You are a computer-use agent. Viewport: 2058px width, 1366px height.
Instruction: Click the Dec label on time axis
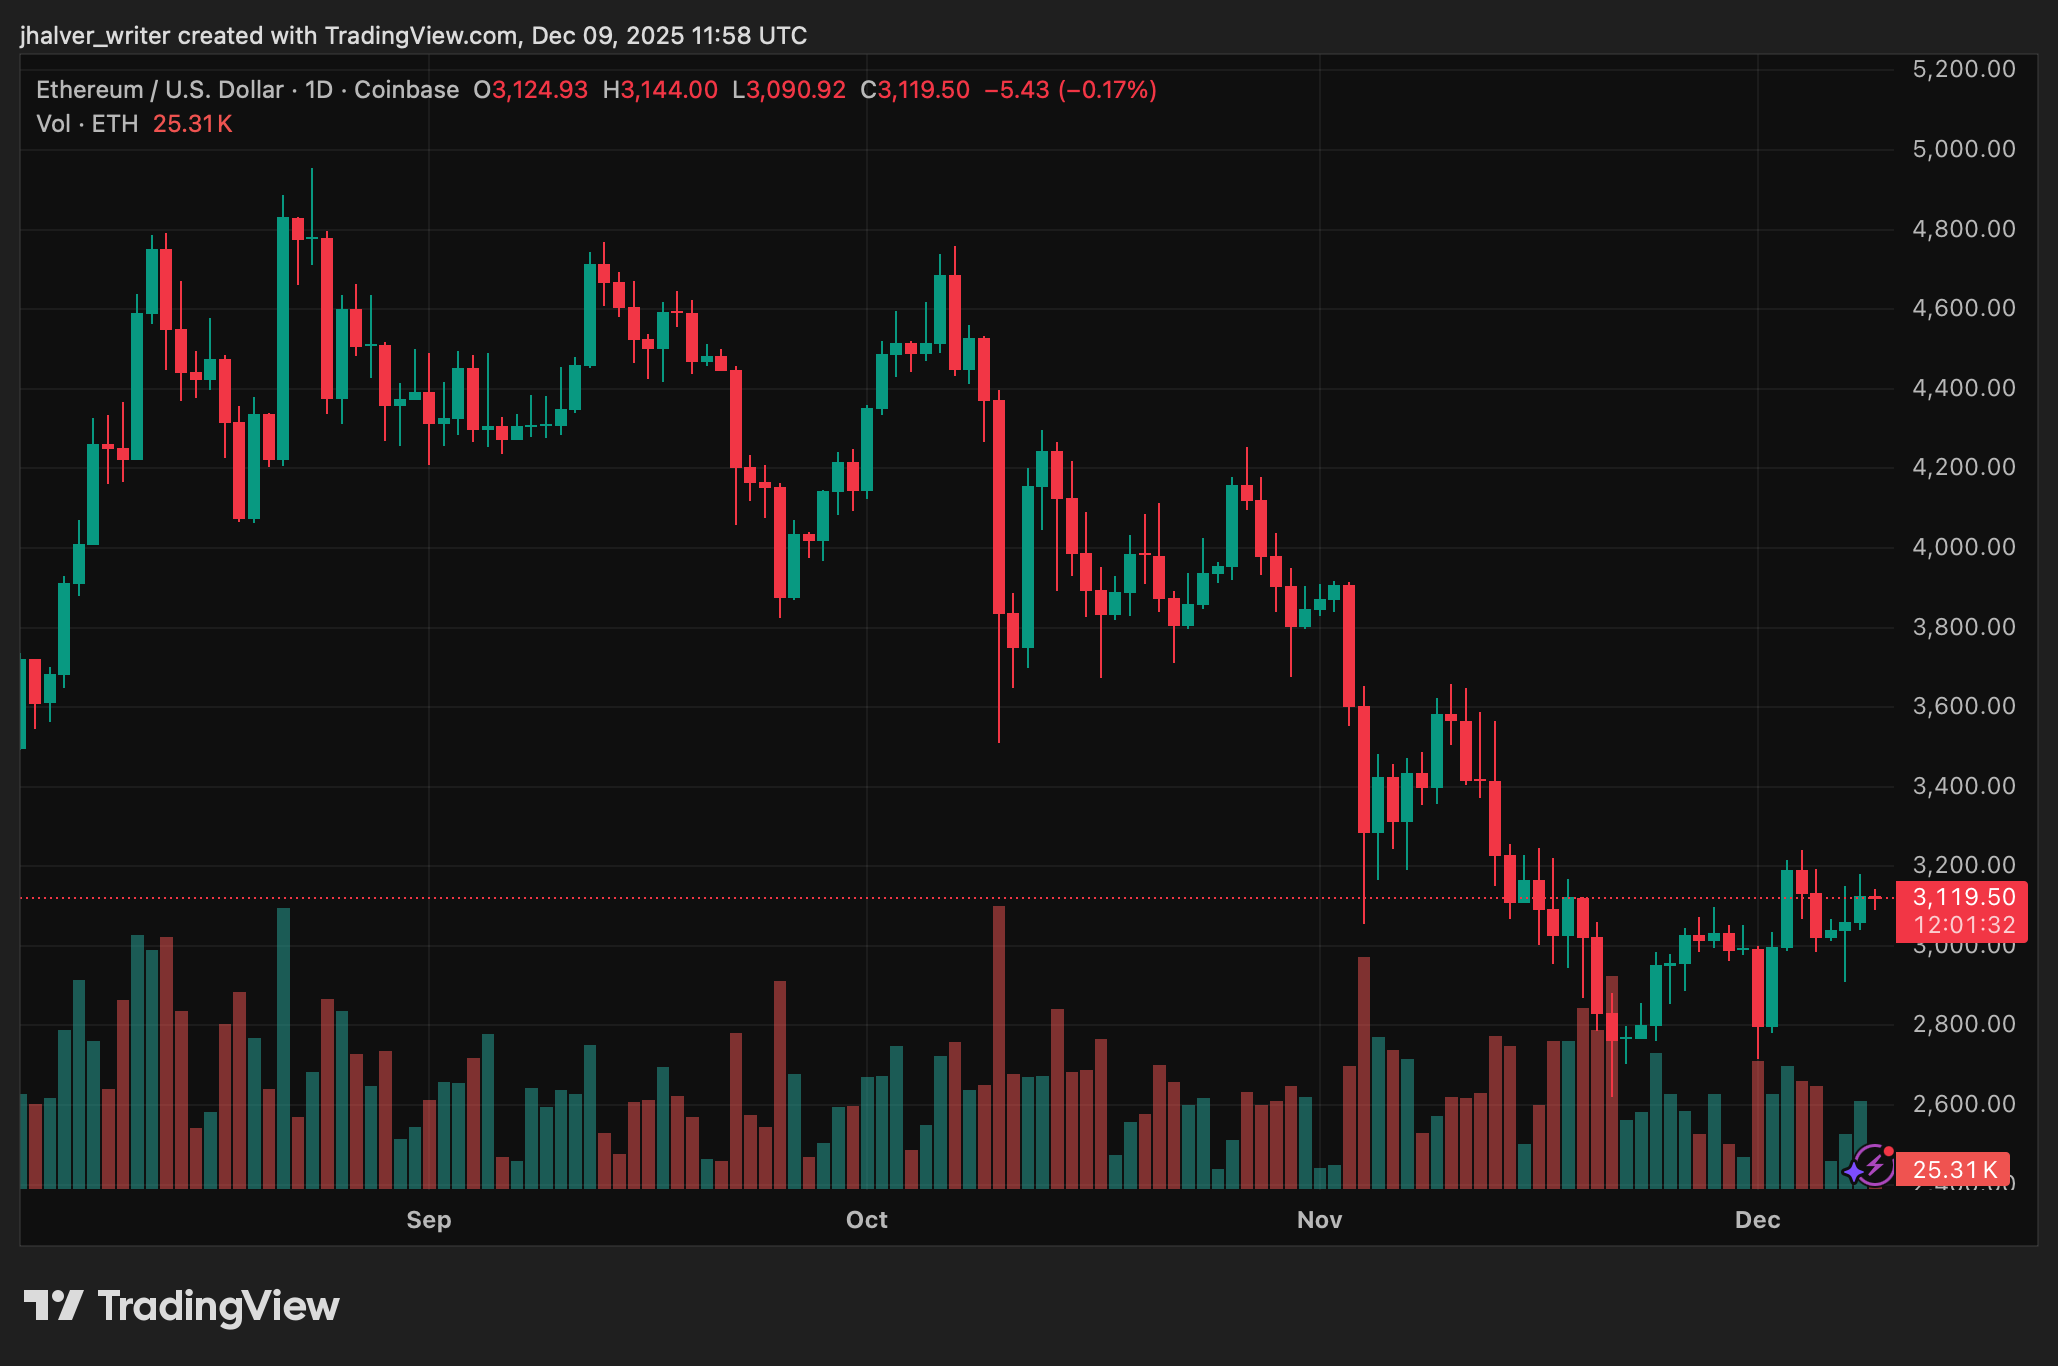pyautogui.click(x=1757, y=1220)
